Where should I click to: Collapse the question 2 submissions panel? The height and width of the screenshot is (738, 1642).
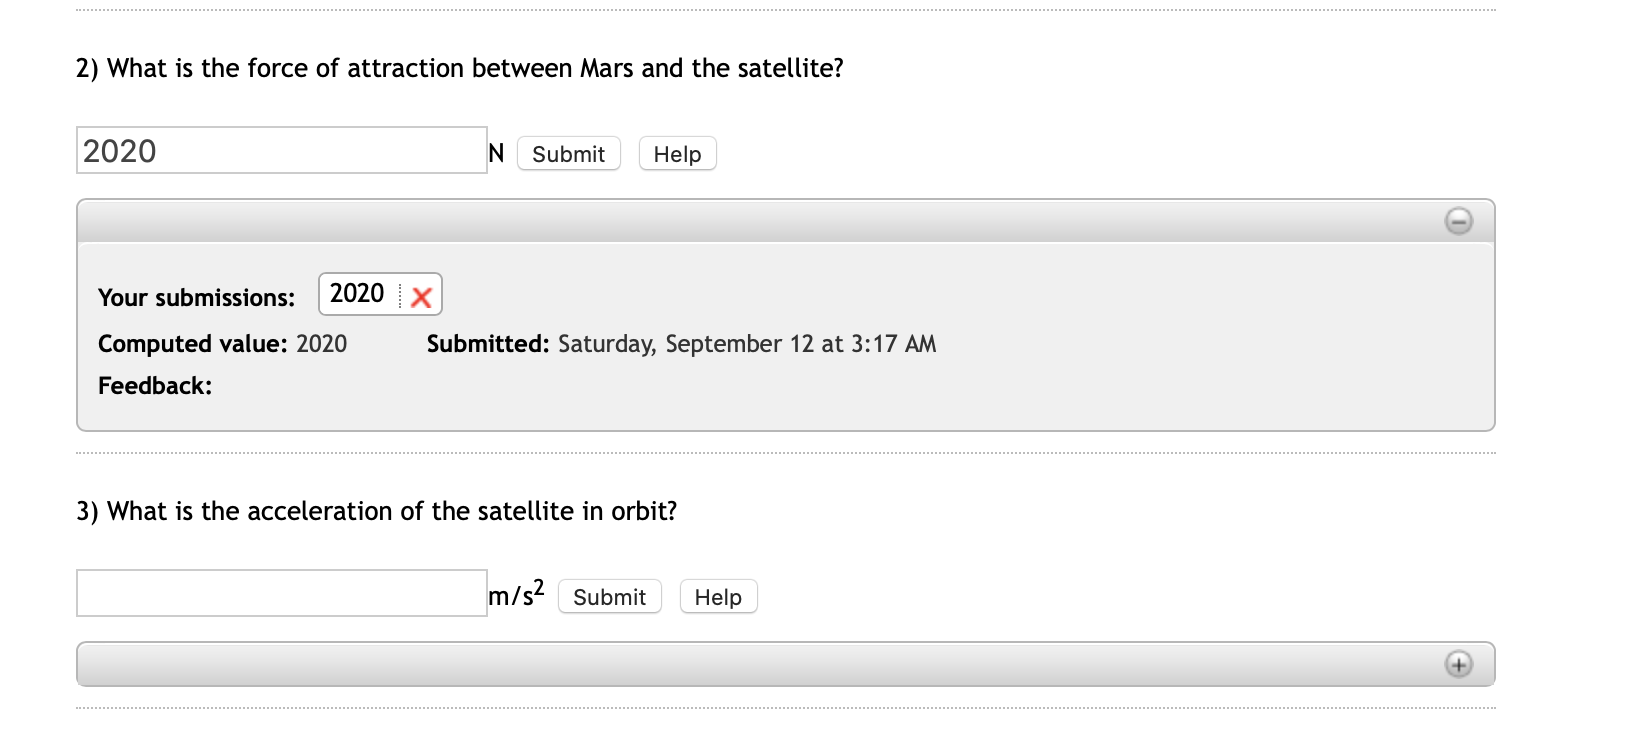tap(1458, 221)
